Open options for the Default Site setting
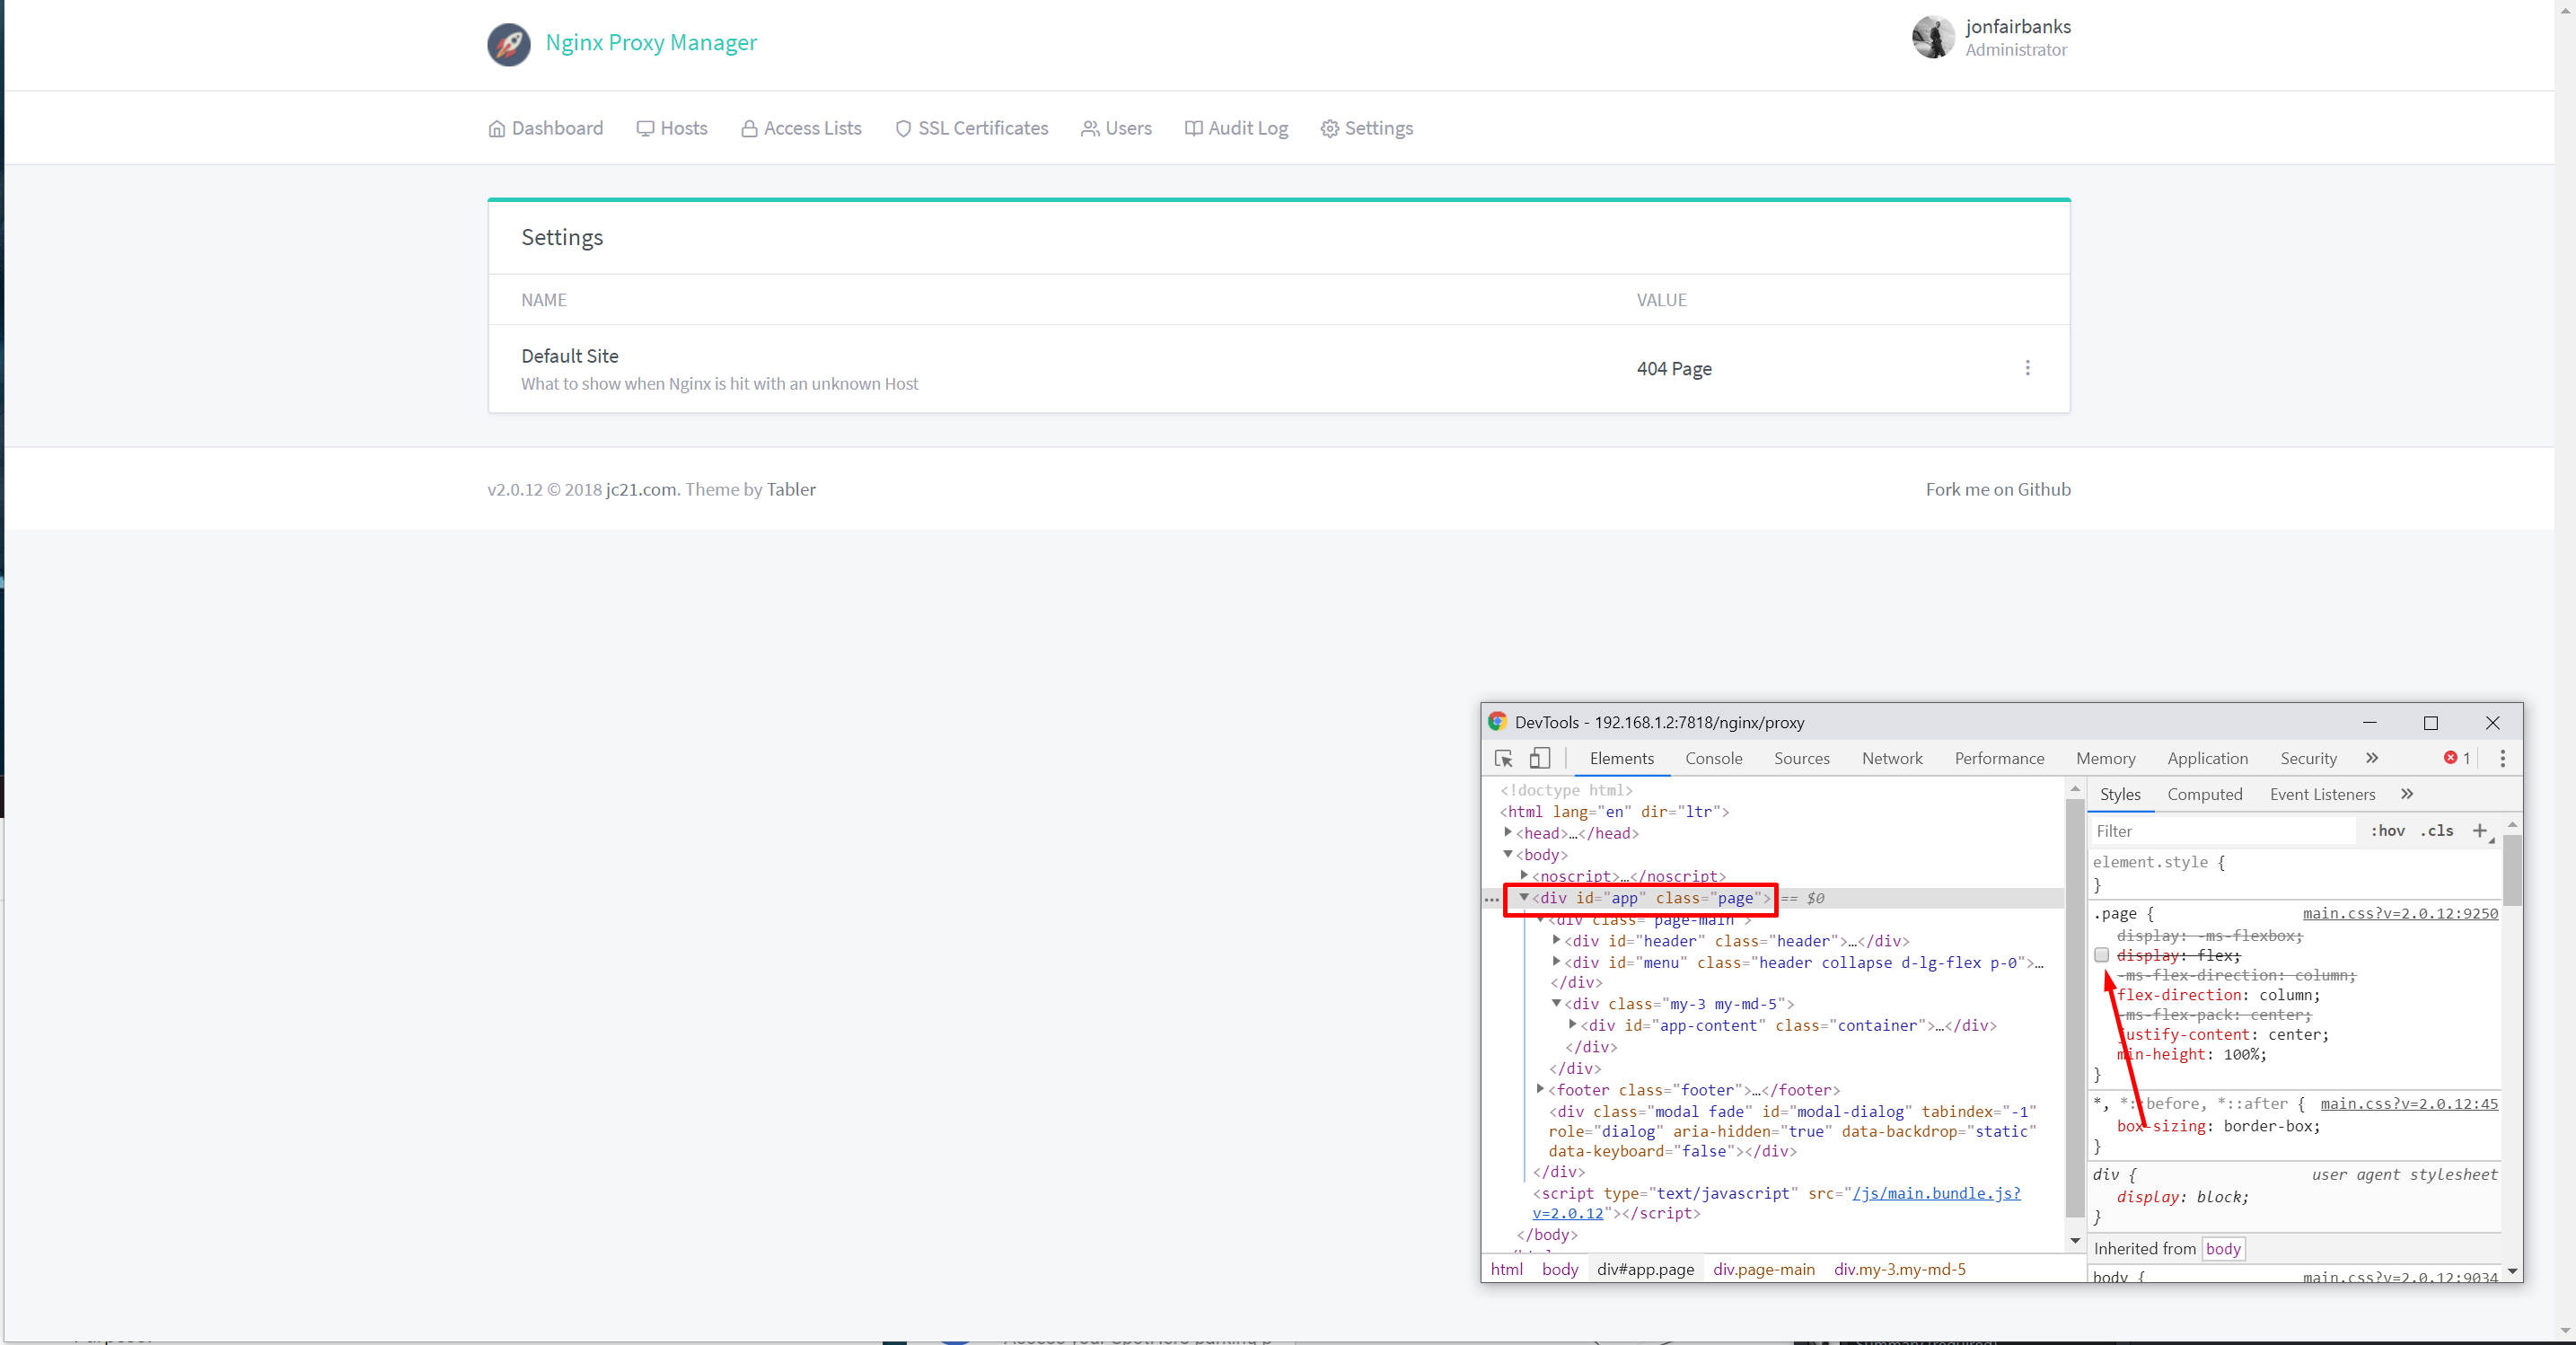The image size is (2576, 1345). coord(2028,368)
